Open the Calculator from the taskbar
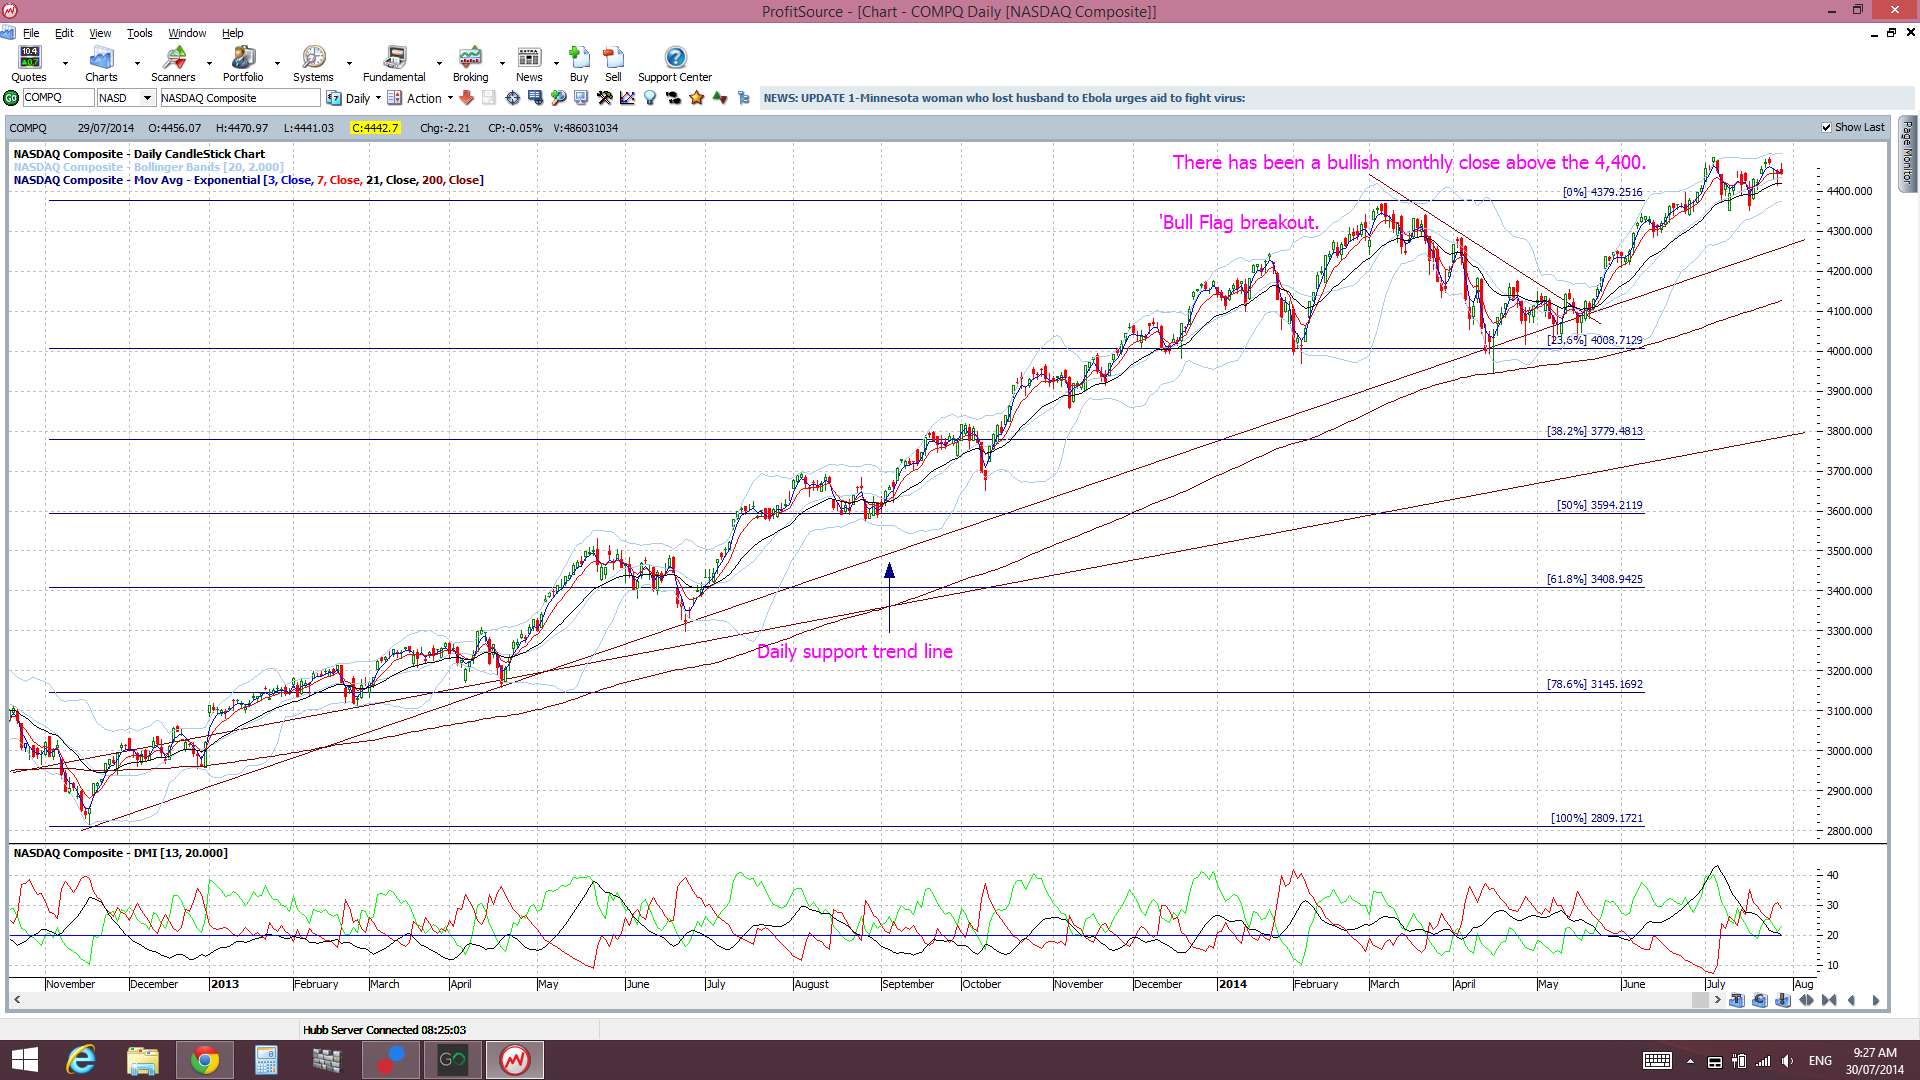1920x1080 pixels. [x=266, y=1060]
